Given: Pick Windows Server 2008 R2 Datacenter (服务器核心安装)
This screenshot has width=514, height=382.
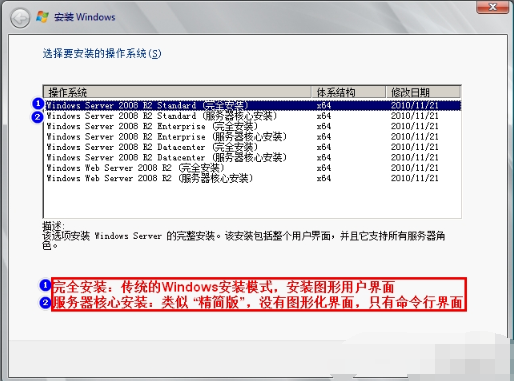Looking at the screenshot, I should [252, 157].
